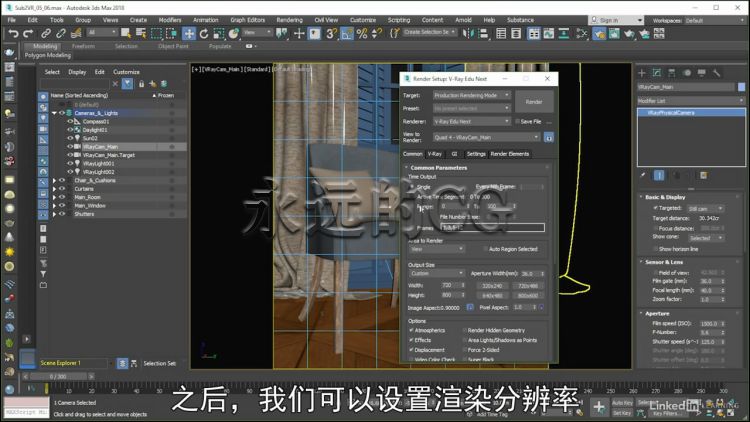
Task: Click the Render button in Render Setup
Action: point(534,102)
